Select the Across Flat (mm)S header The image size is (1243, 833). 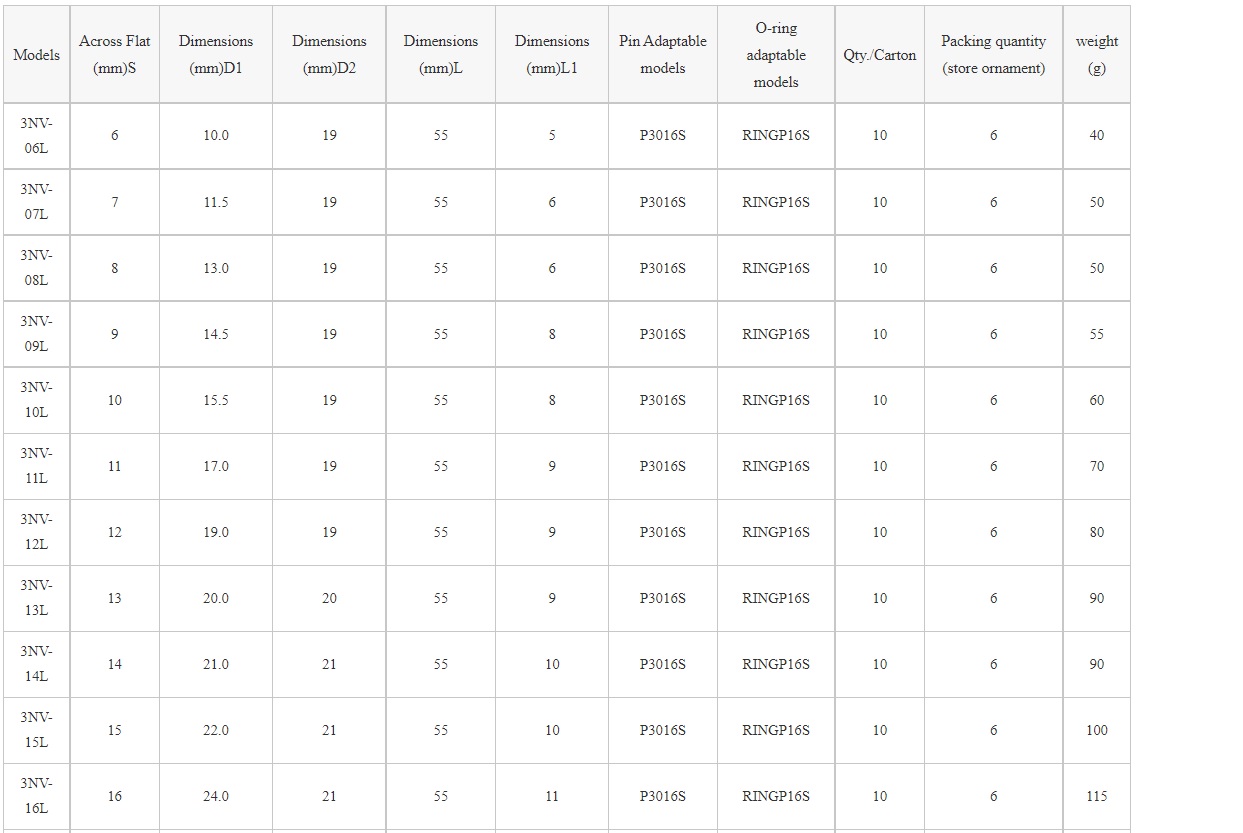click(x=115, y=55)
